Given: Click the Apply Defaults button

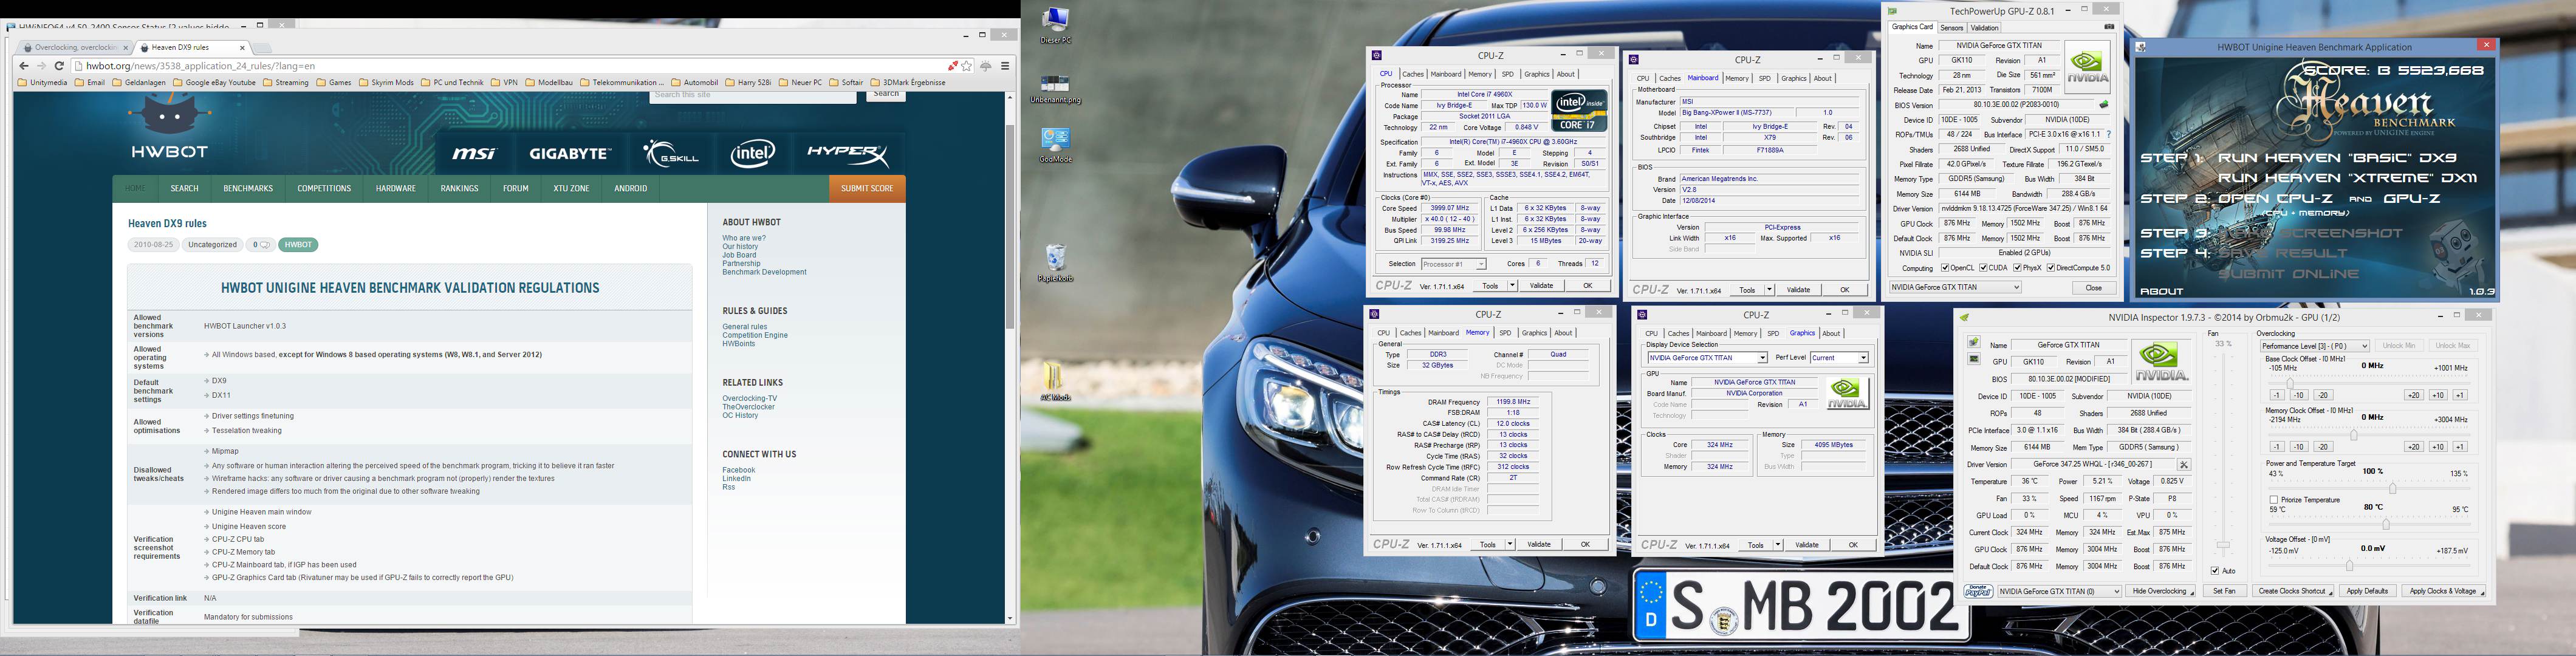Looking at the screenshot, I should tap(2367, 592).
